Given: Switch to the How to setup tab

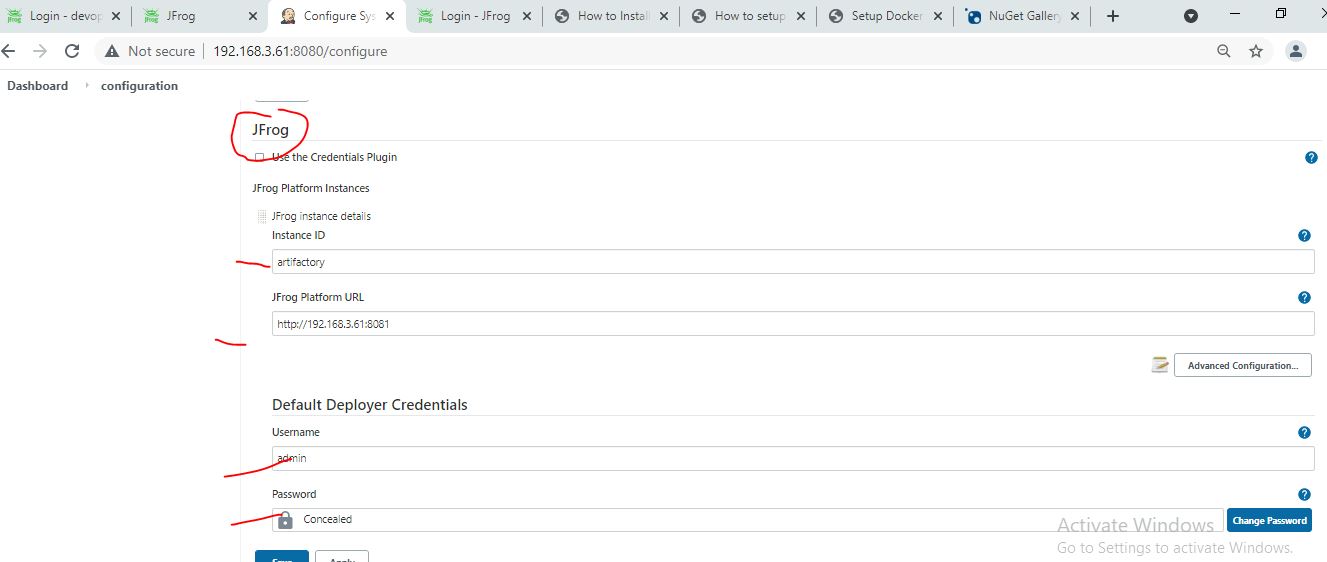Looking at the screenshot, I should click(x=749, y=16).
